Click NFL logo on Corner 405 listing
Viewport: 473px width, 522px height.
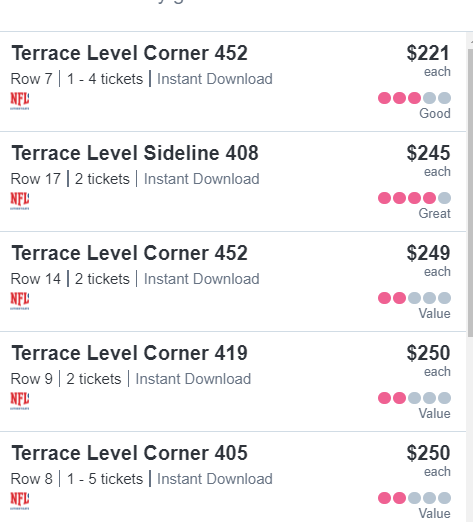point(20,501)
